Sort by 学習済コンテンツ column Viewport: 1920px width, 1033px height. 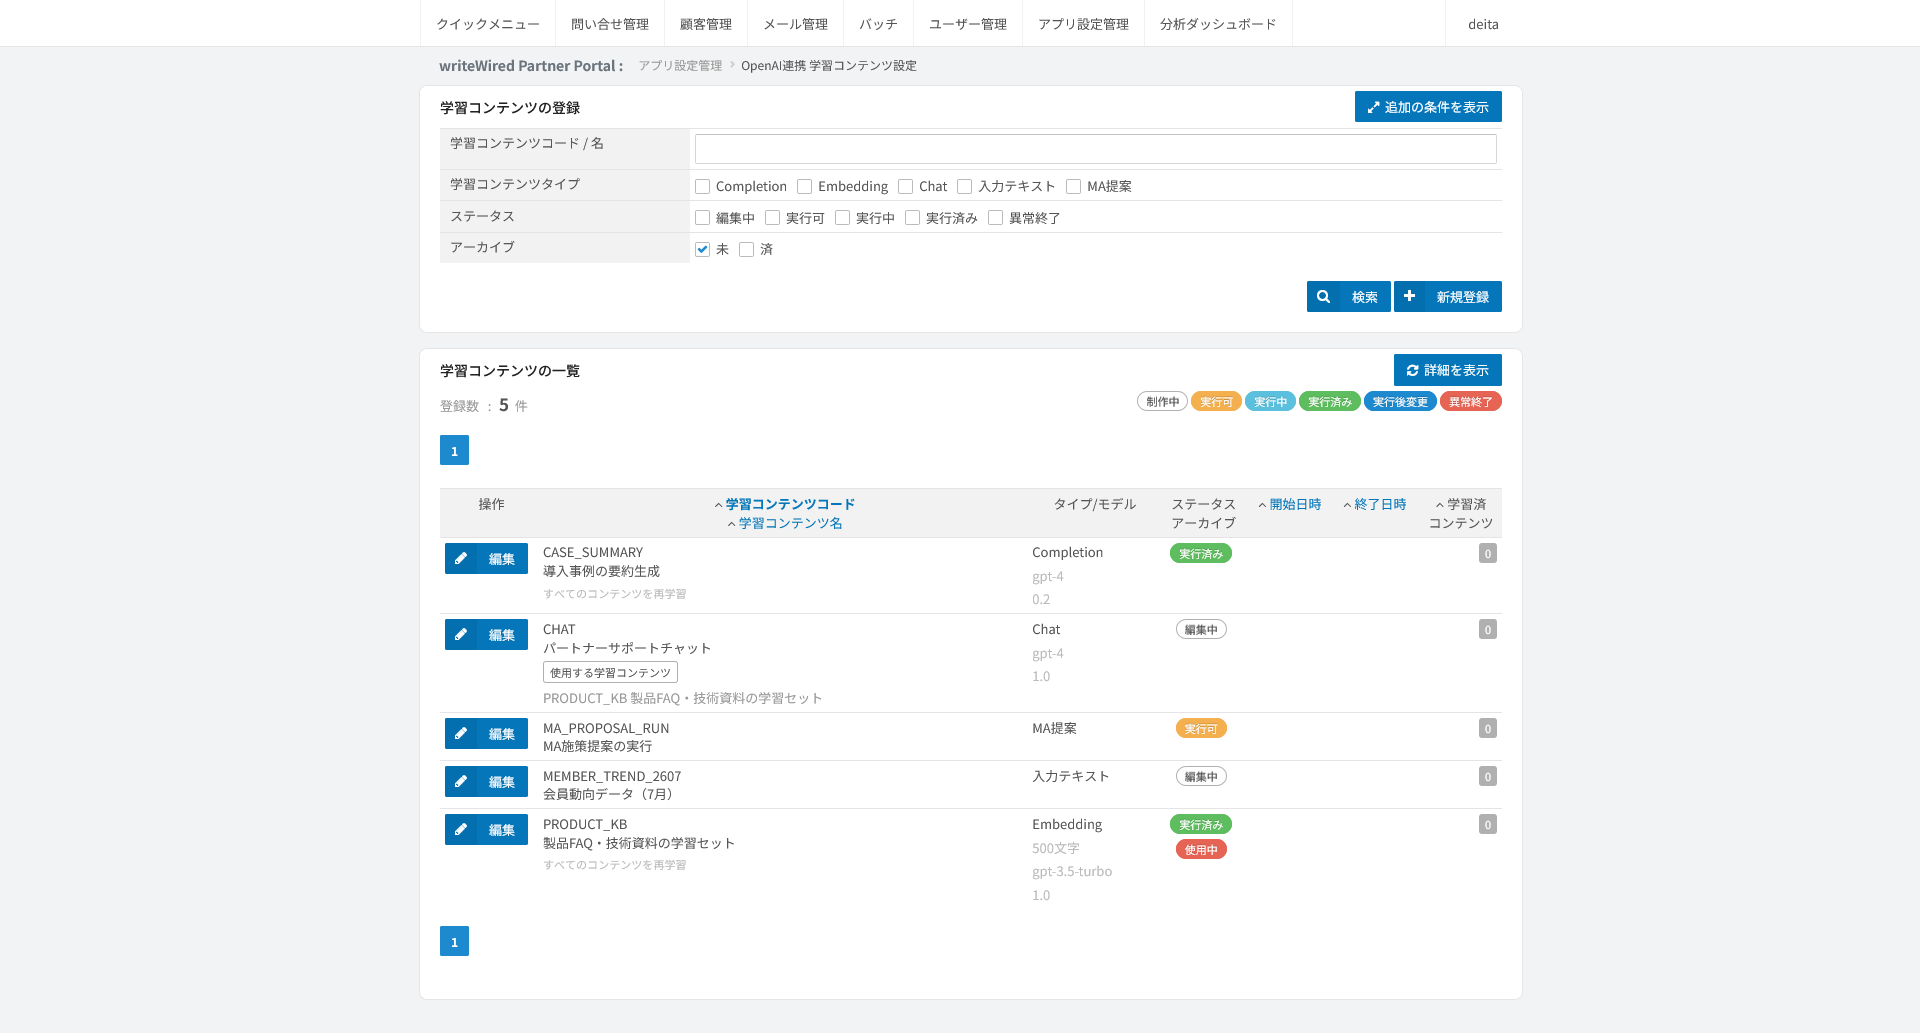coord(1461,513)
